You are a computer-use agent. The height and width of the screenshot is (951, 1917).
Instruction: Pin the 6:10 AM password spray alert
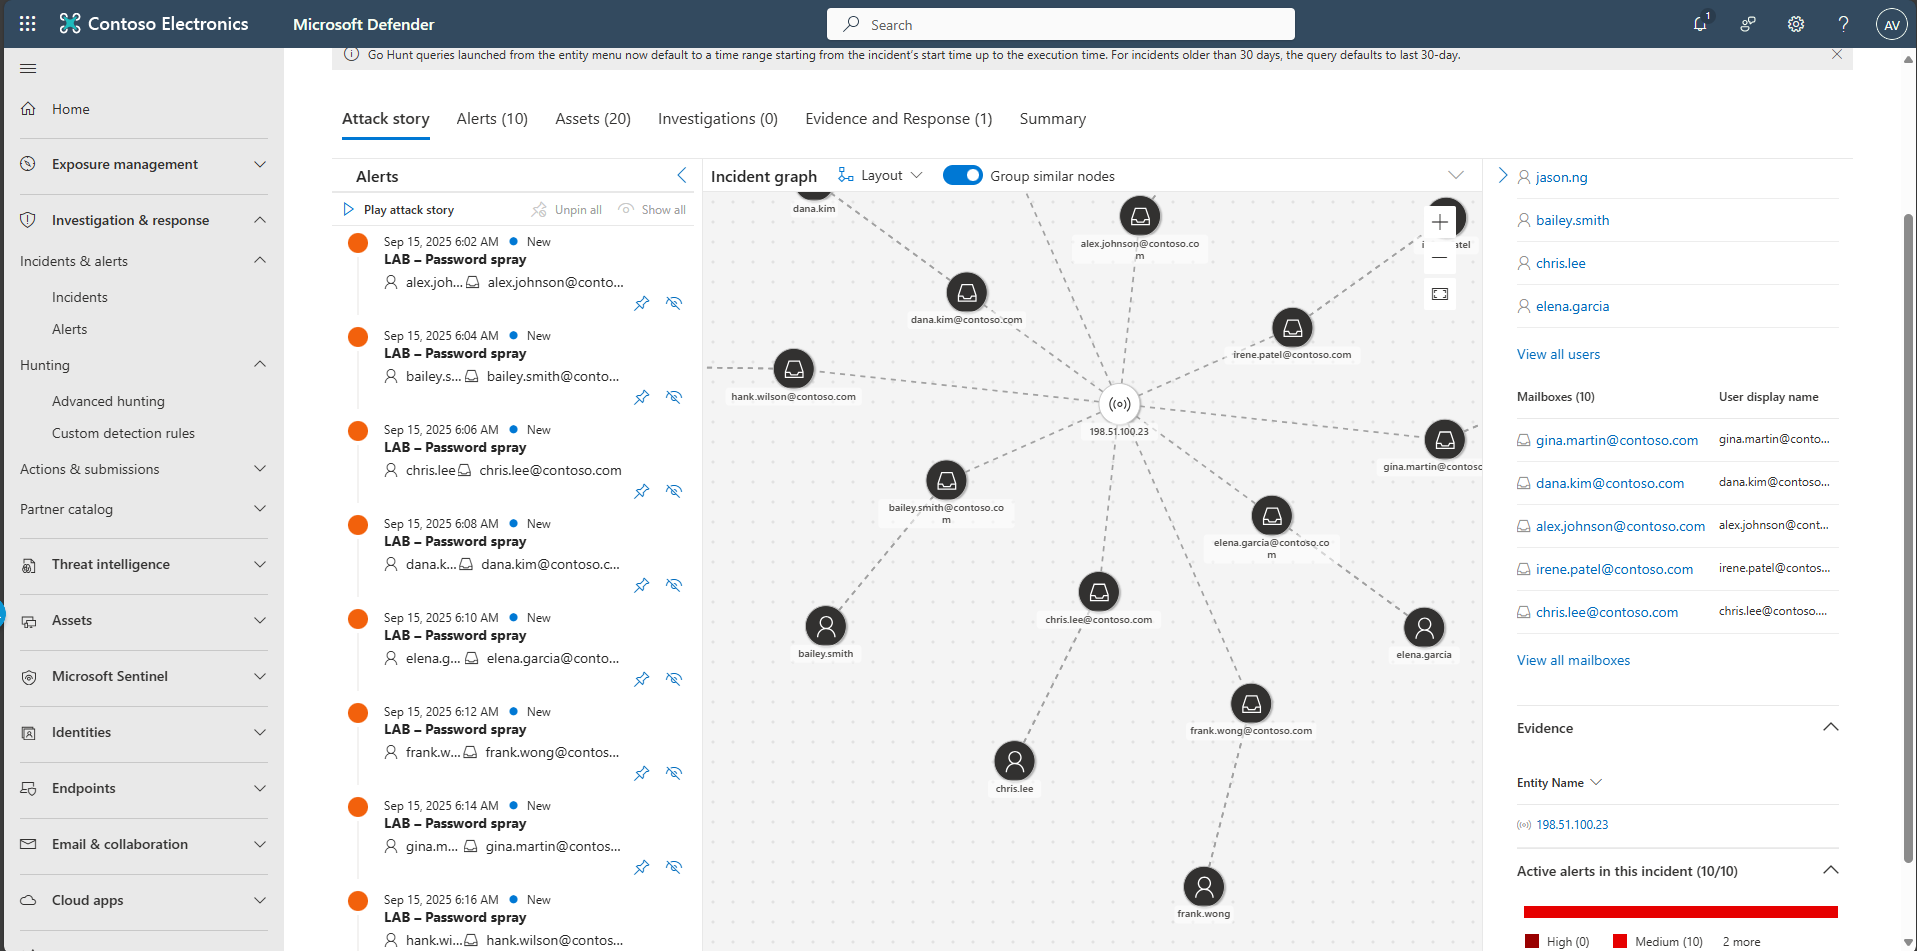click(642, 679)
